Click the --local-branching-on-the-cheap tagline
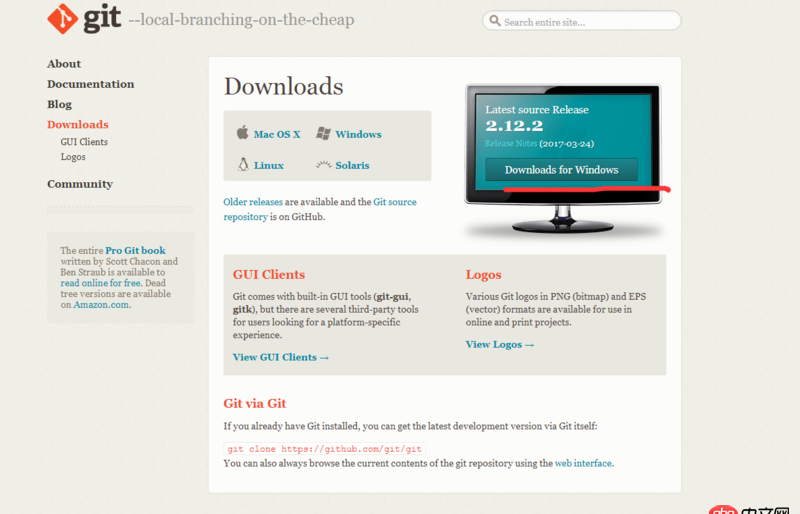The image size is (800, 514). [241, 20]
